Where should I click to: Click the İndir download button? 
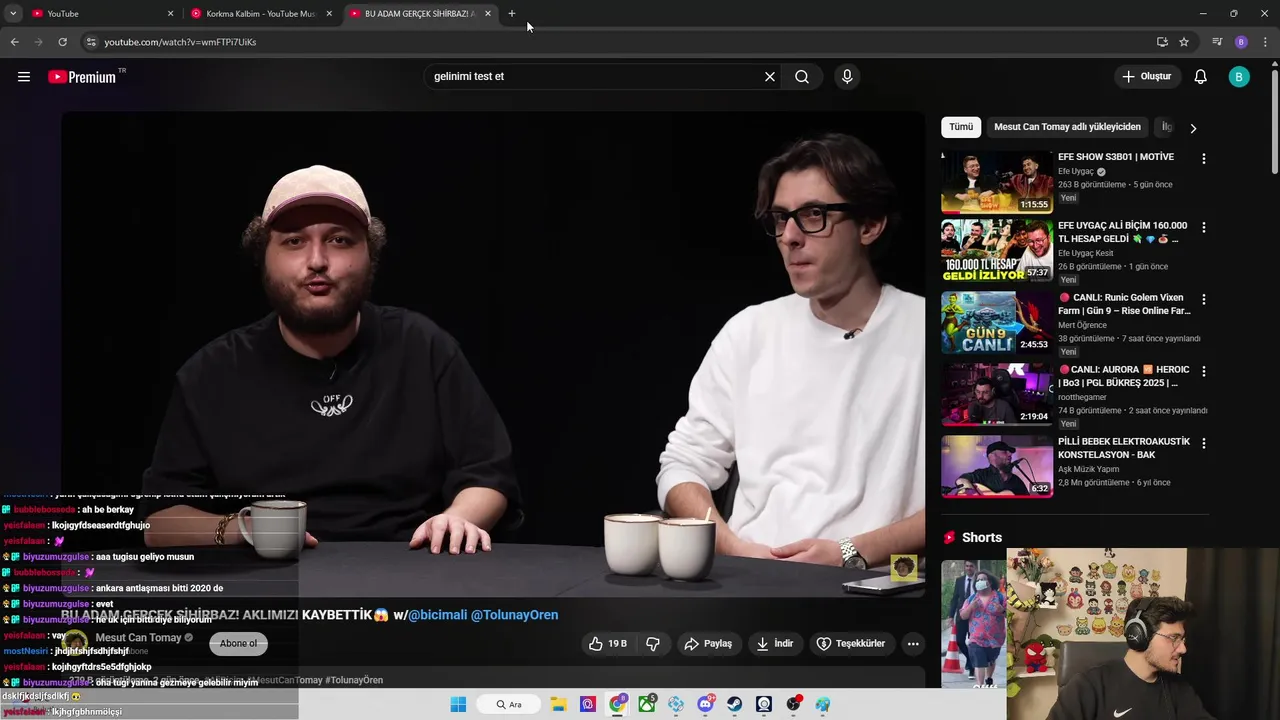[775, 644]
